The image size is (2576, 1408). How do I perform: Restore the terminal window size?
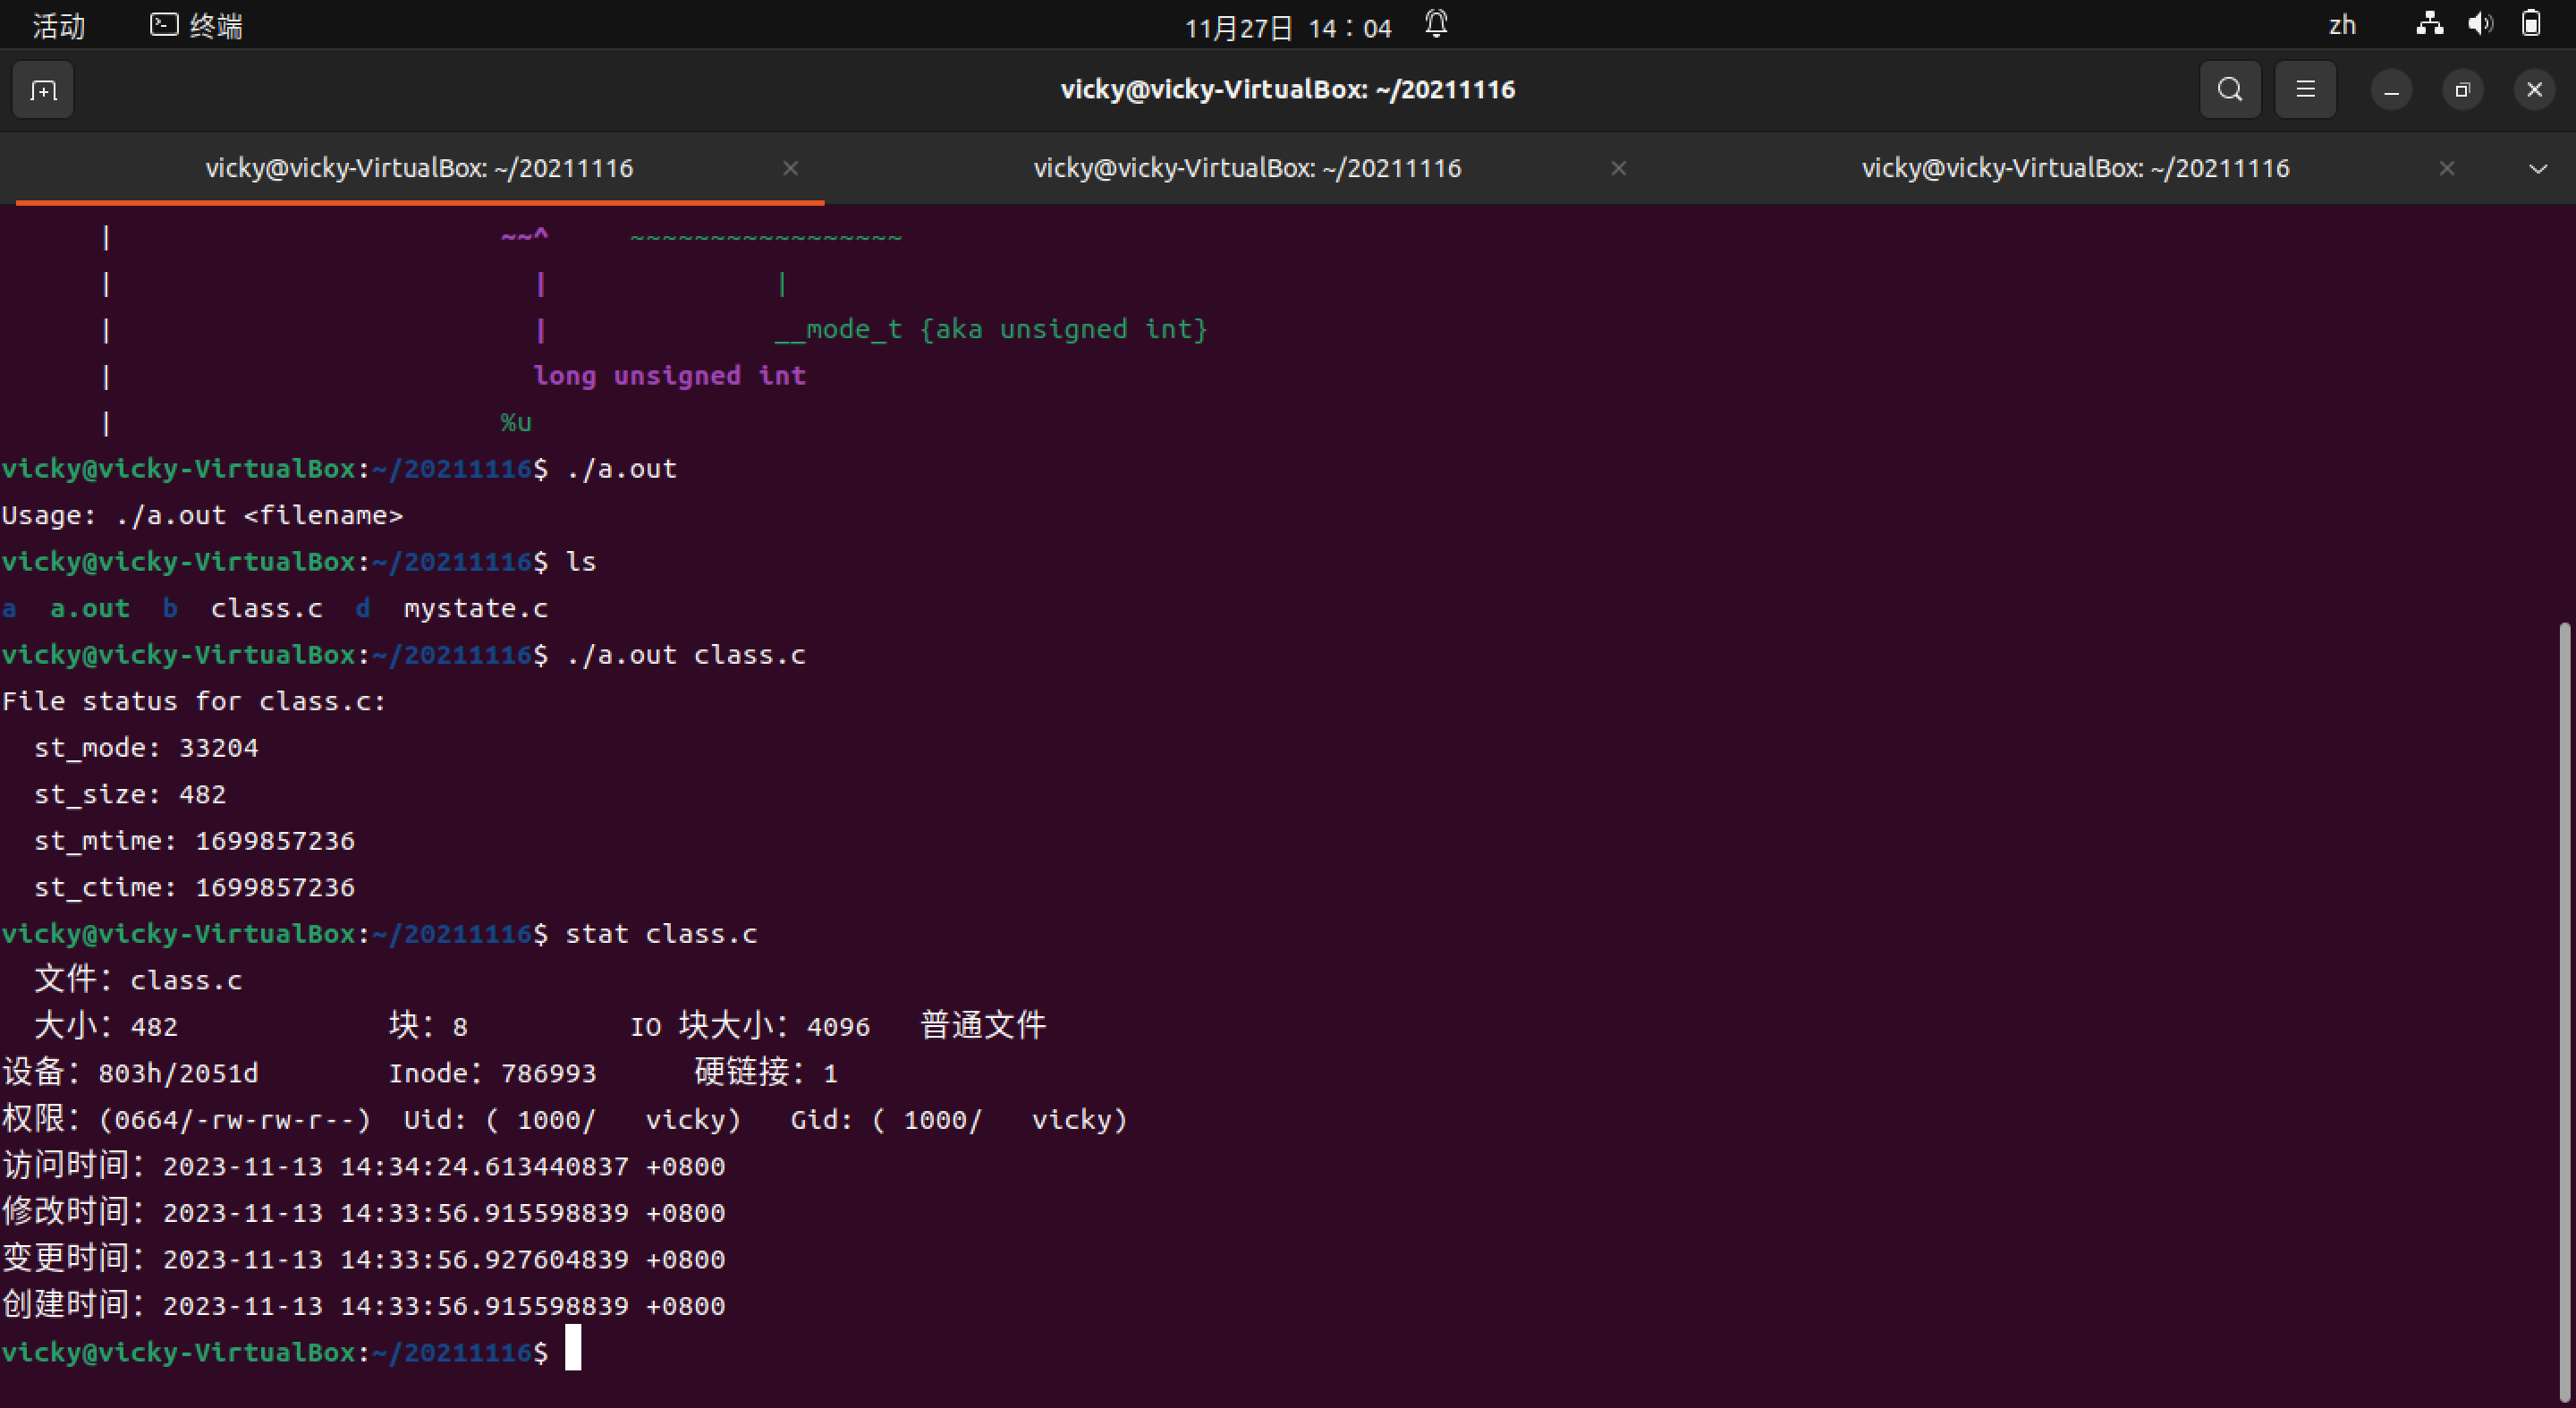[2462, 90]
